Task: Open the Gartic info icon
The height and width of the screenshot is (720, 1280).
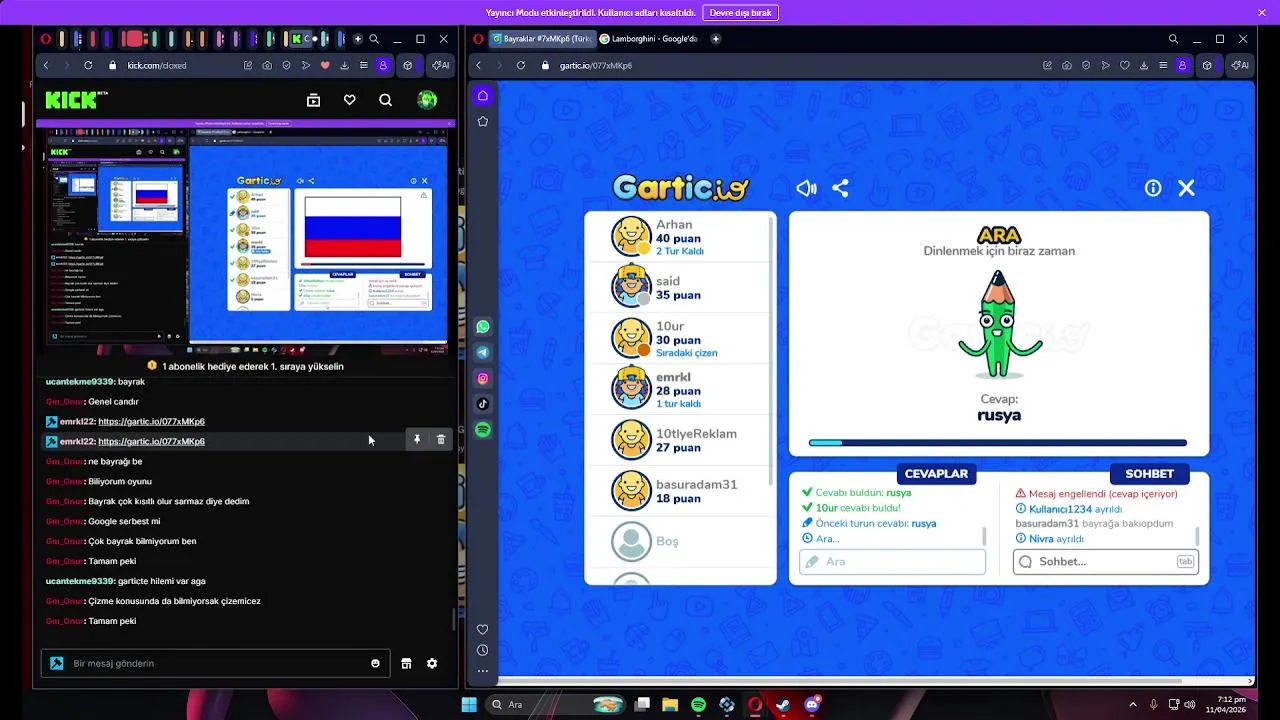Action: pyautogui.click(x=1153, y=188)
